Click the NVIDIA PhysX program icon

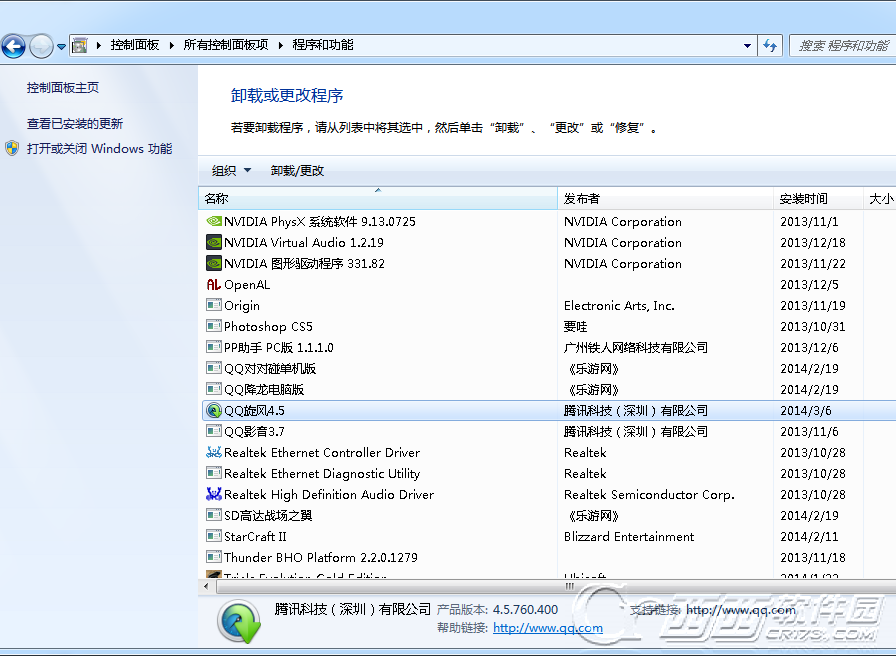(214, 221)
